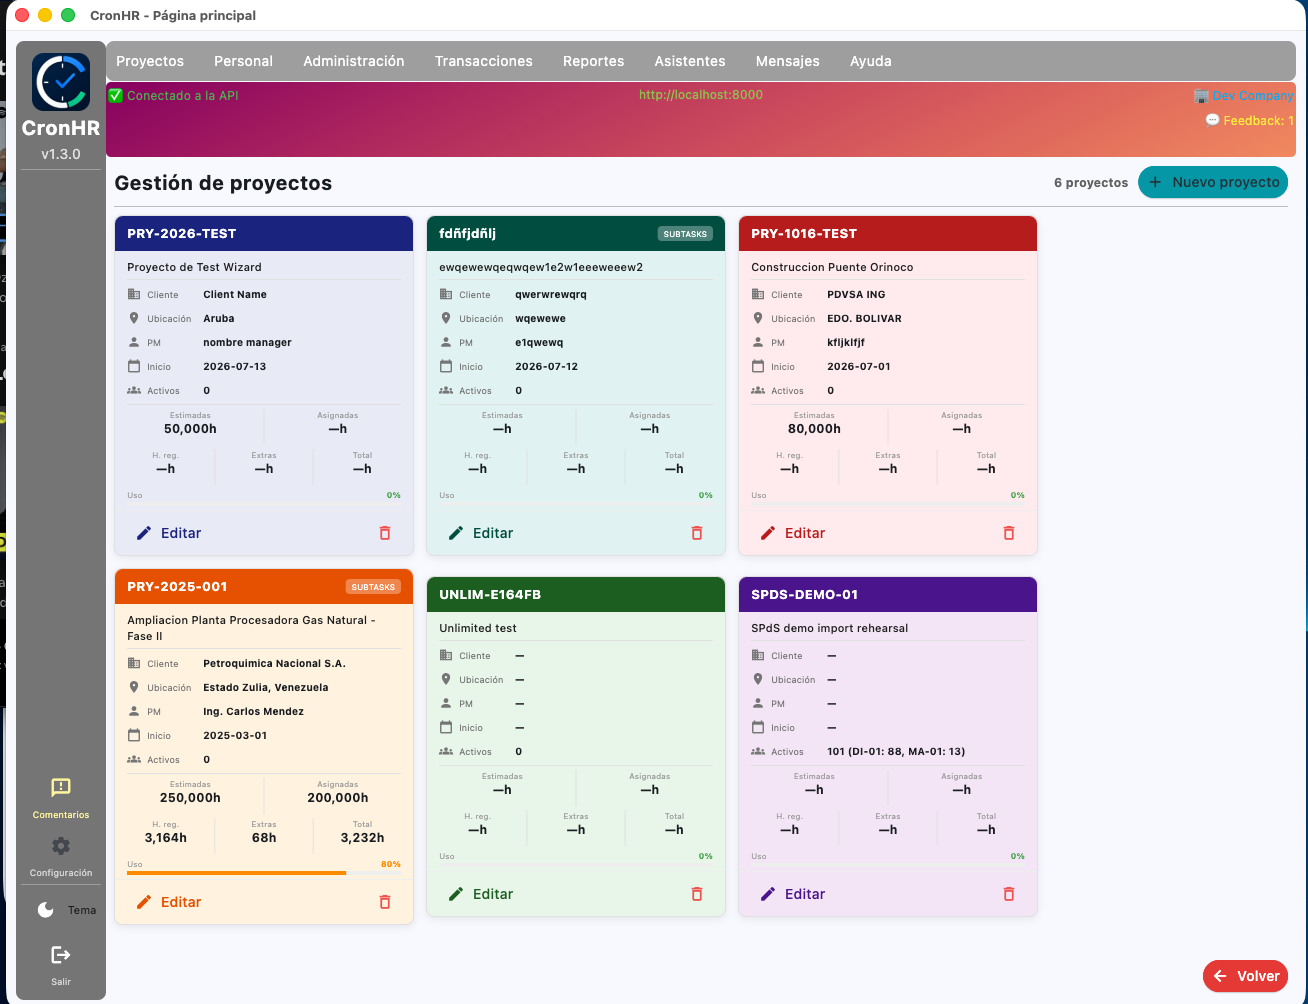Click the red PRY-1016-TEST card header

tap(888, 234)
